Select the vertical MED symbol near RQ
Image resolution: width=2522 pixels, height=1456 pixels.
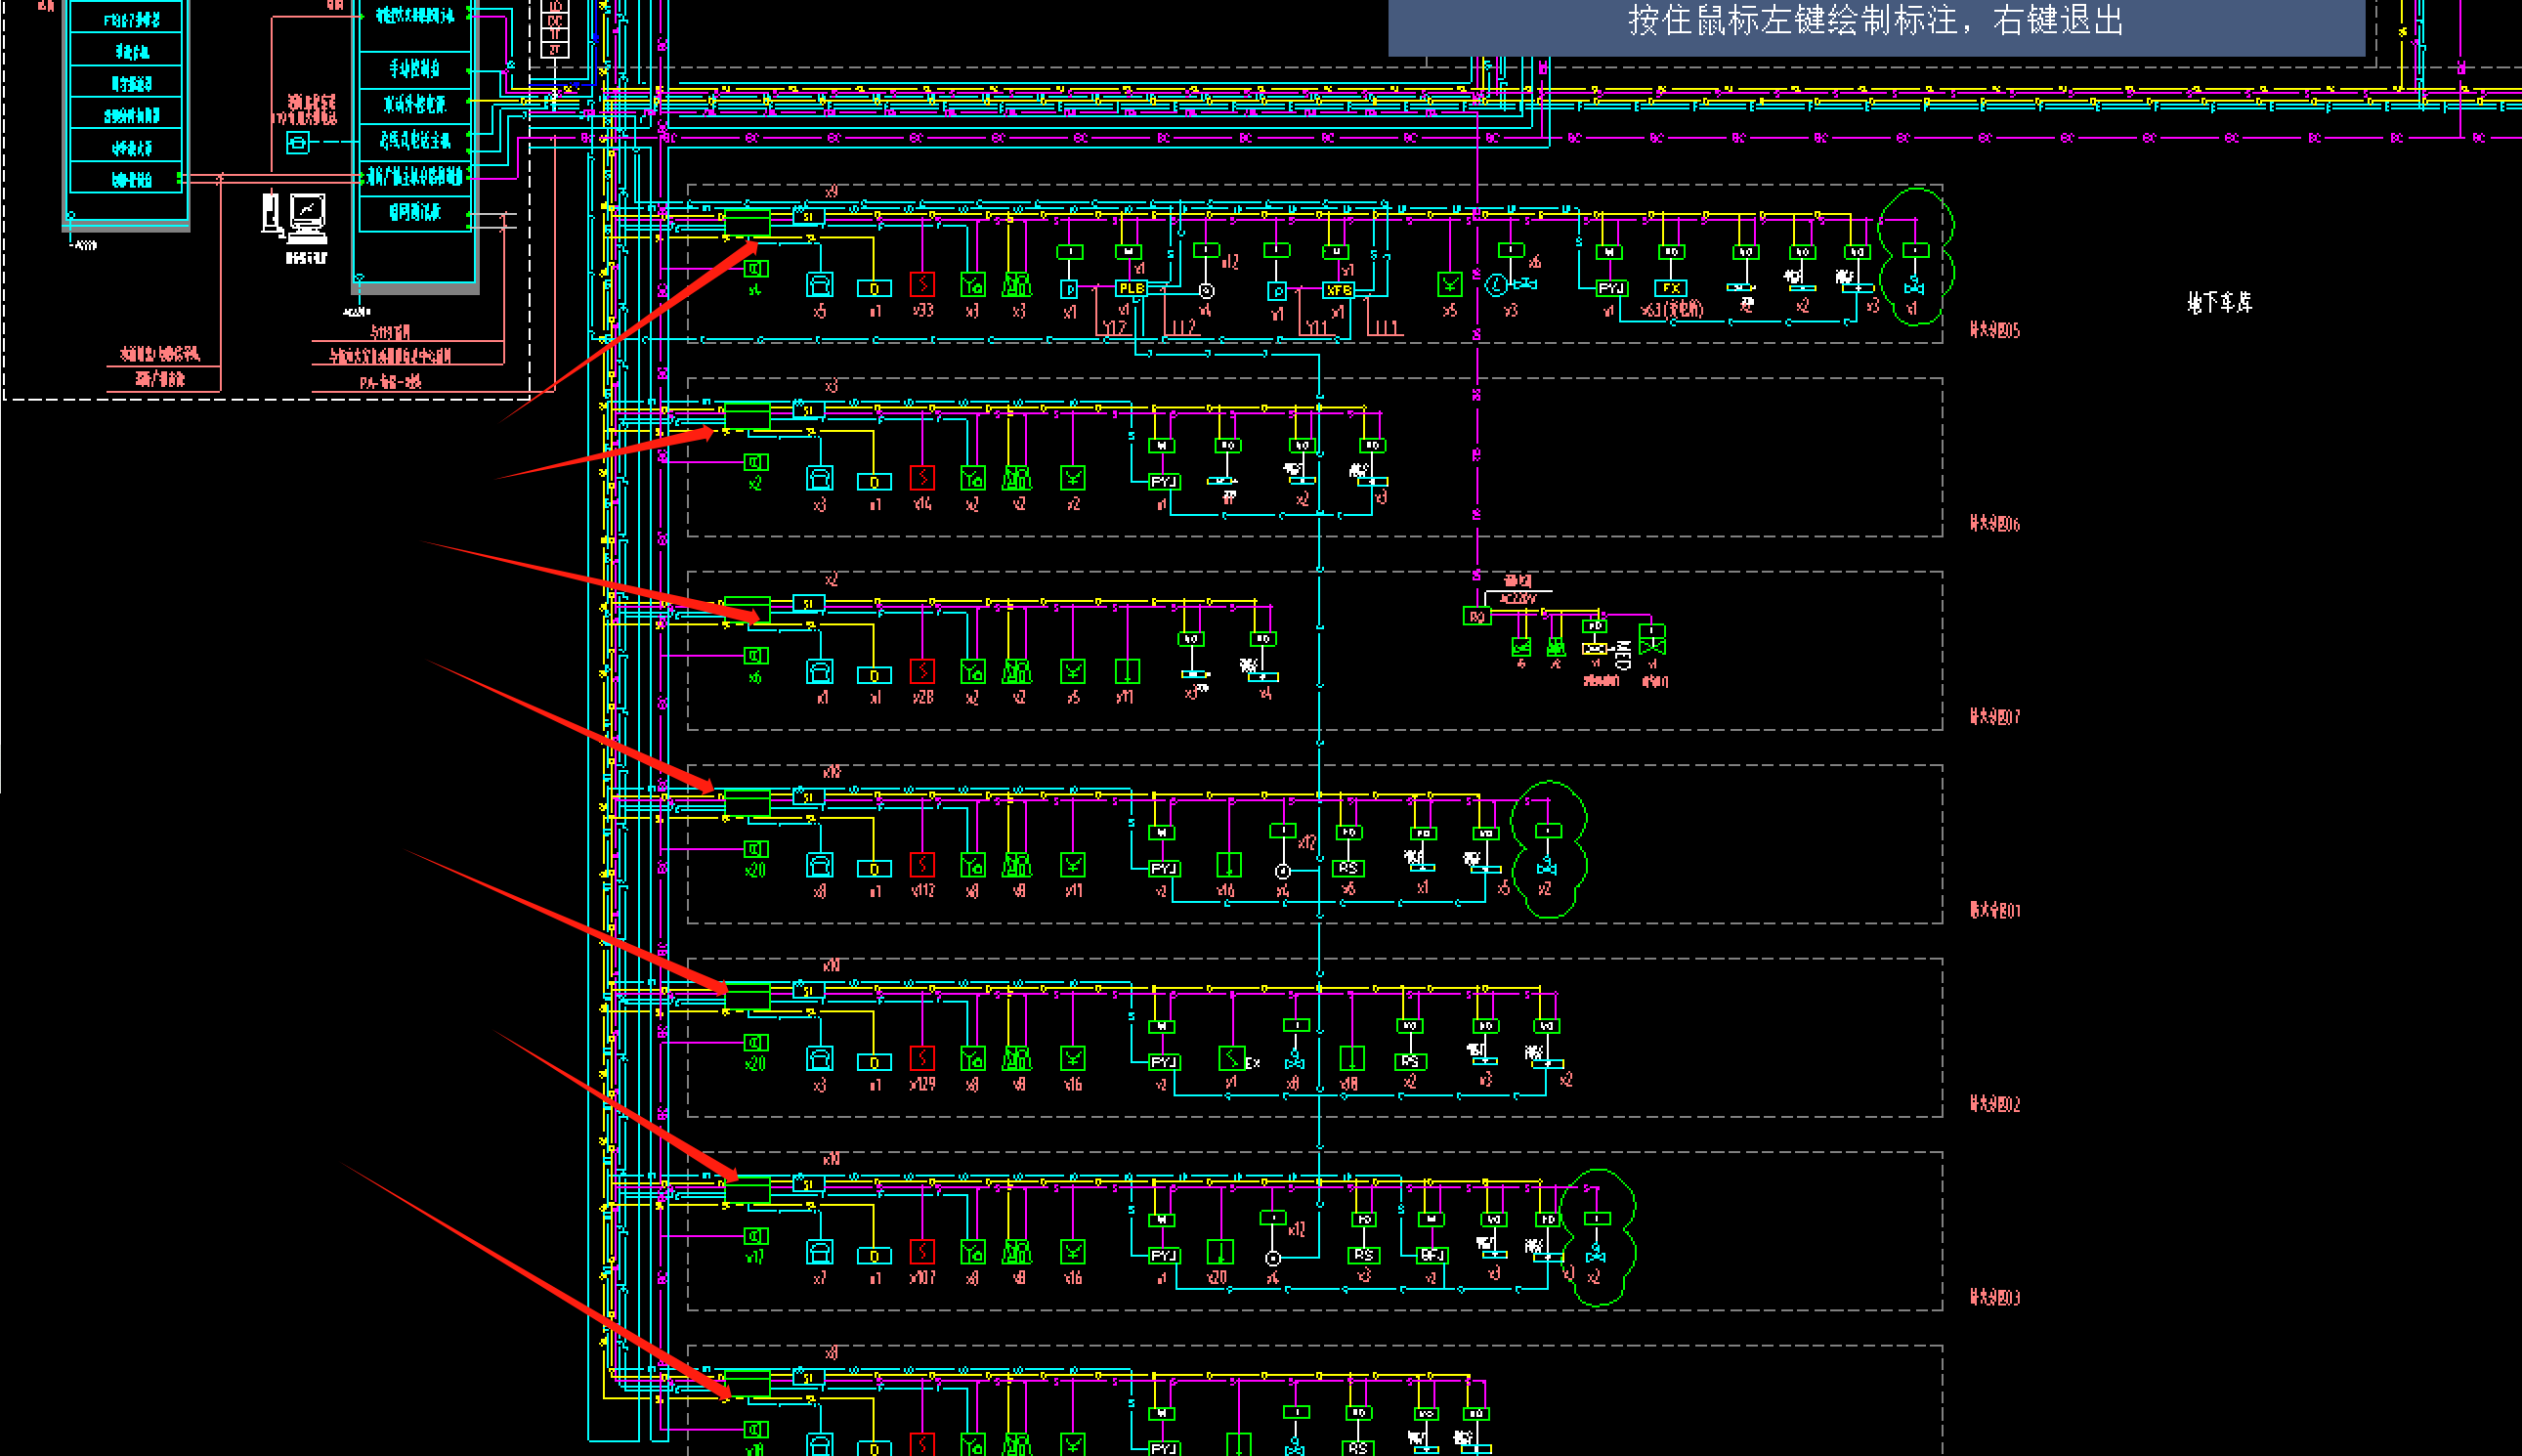pos(1623,655)
